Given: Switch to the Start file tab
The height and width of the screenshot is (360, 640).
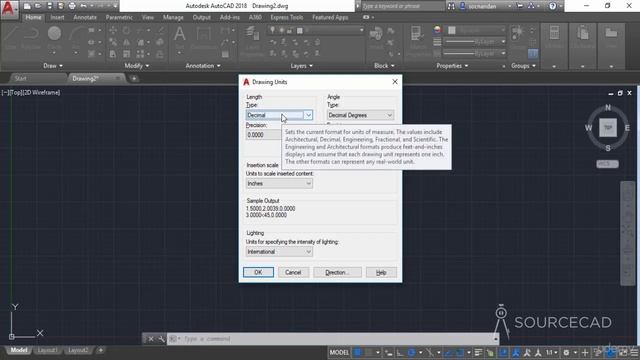Looking at the screenshot, I should [x=20, y=78].
